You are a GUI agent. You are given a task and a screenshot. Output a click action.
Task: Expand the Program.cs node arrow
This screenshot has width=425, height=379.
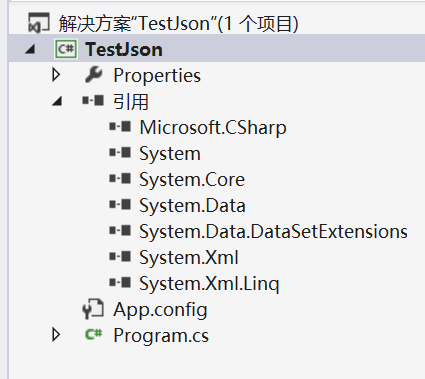(56, 335)
